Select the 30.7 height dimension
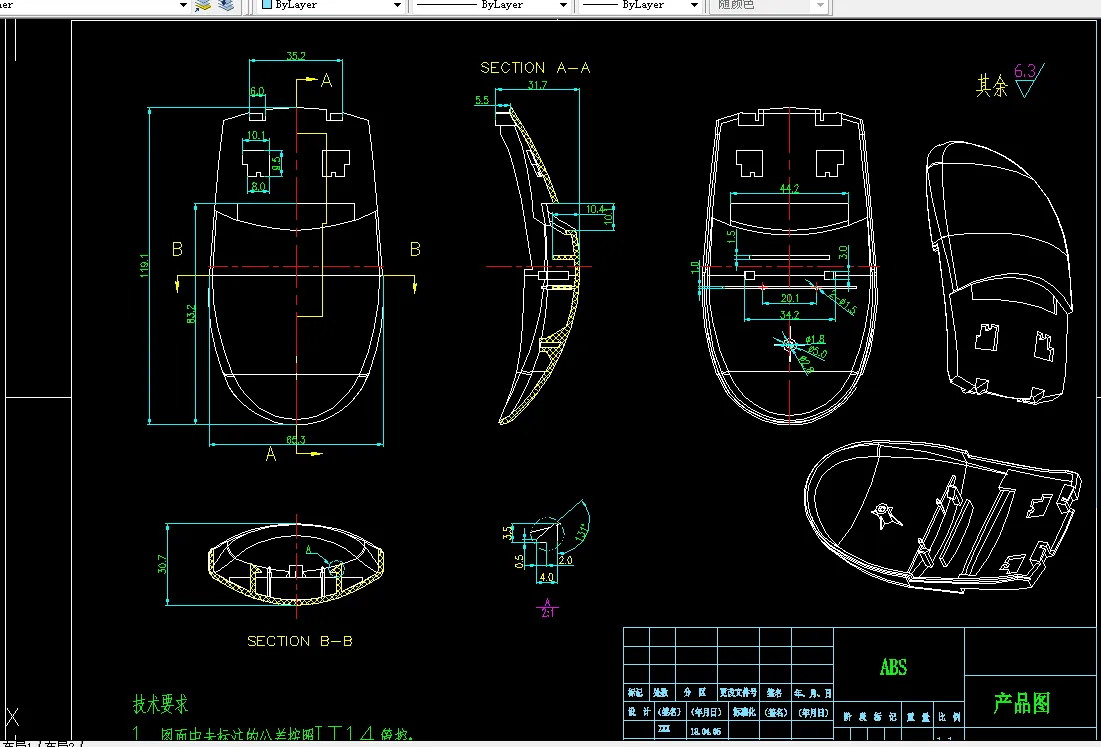The image size is (1101, 747). click(x=162, y=564)
